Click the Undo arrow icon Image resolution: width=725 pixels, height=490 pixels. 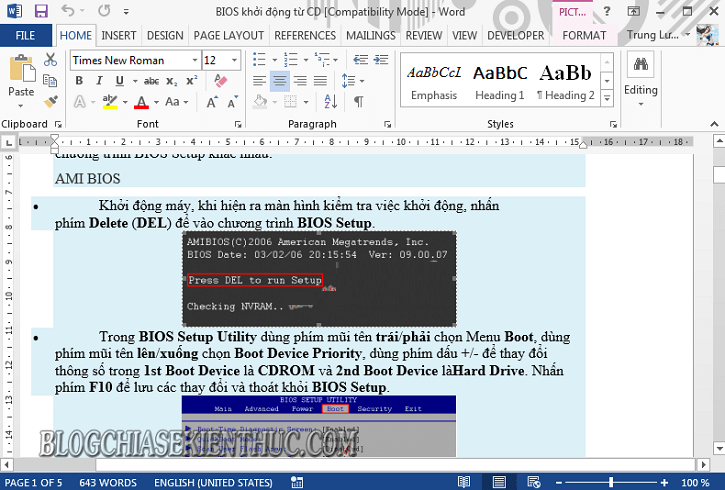(68, 10)
